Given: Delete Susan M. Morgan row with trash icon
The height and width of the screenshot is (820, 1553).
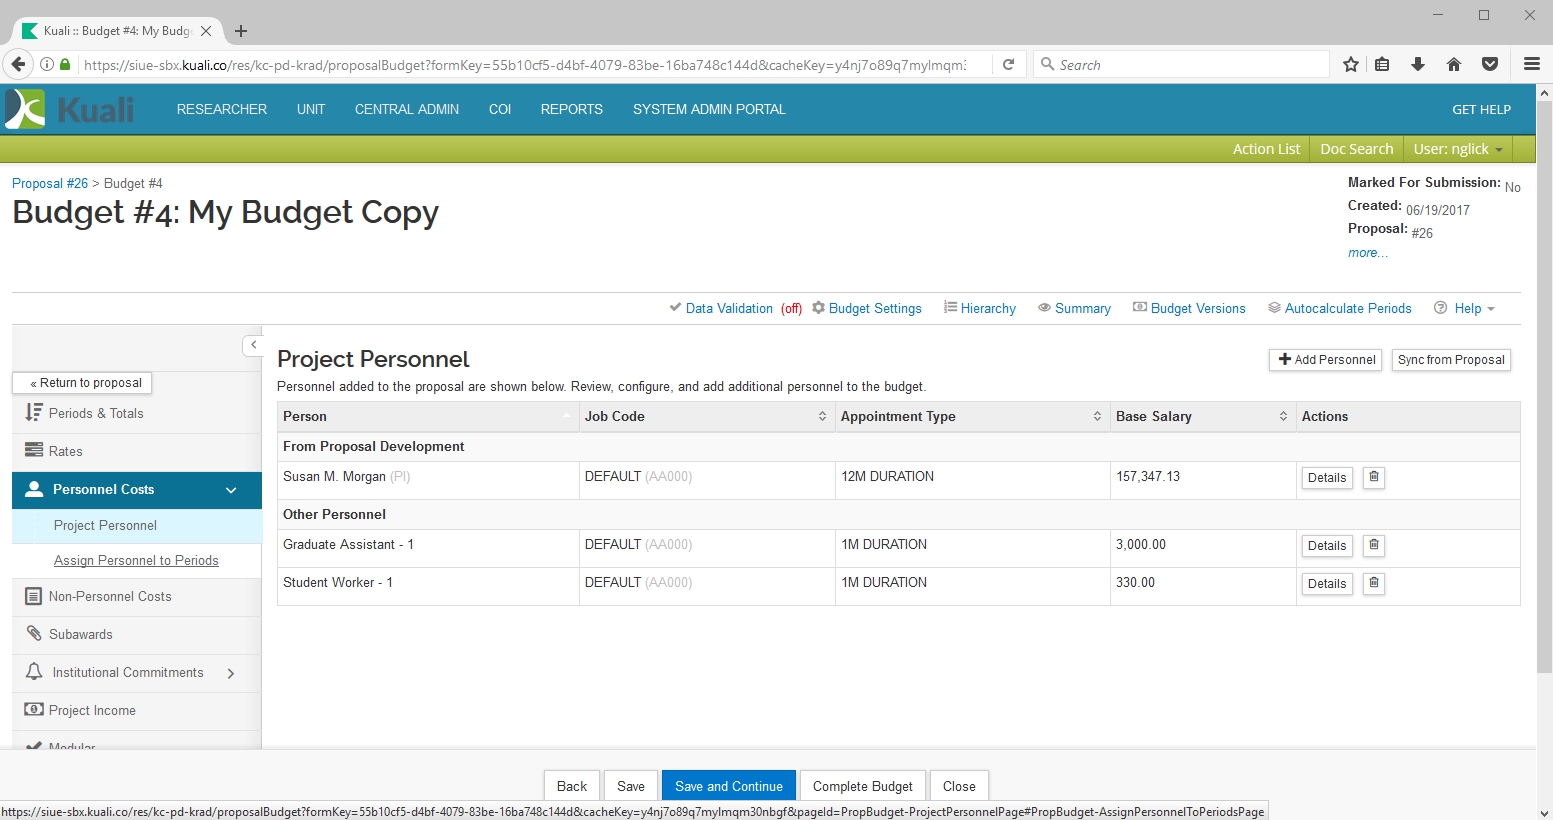Looking at the screenshot, I should click(x=1374, y=477).
